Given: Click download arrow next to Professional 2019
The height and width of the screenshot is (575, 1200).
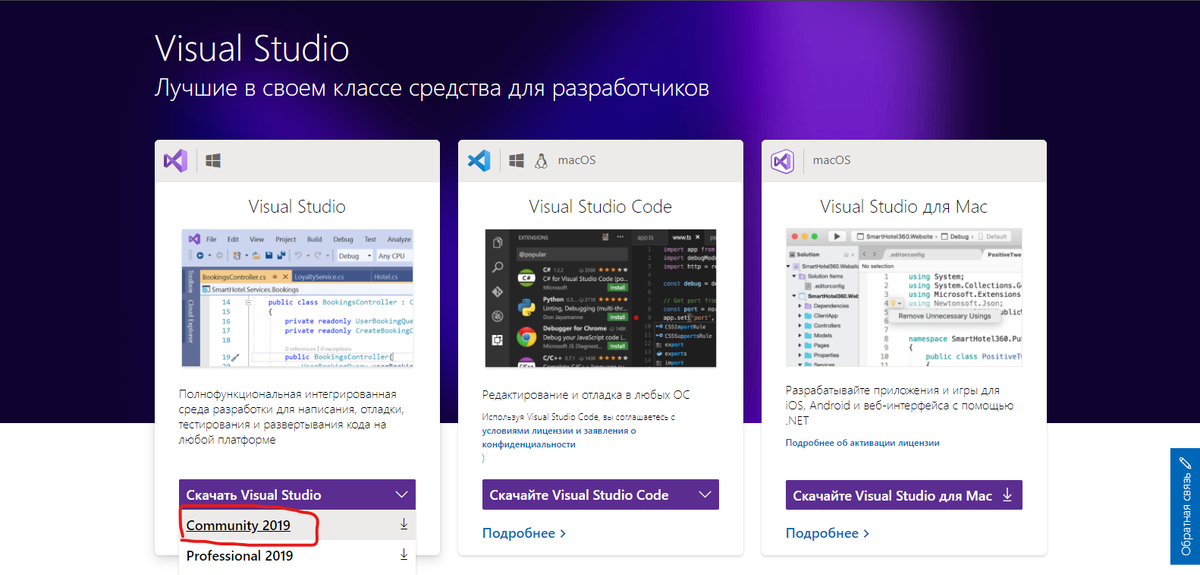Looking at the screenshot, I should pos(404,555).
